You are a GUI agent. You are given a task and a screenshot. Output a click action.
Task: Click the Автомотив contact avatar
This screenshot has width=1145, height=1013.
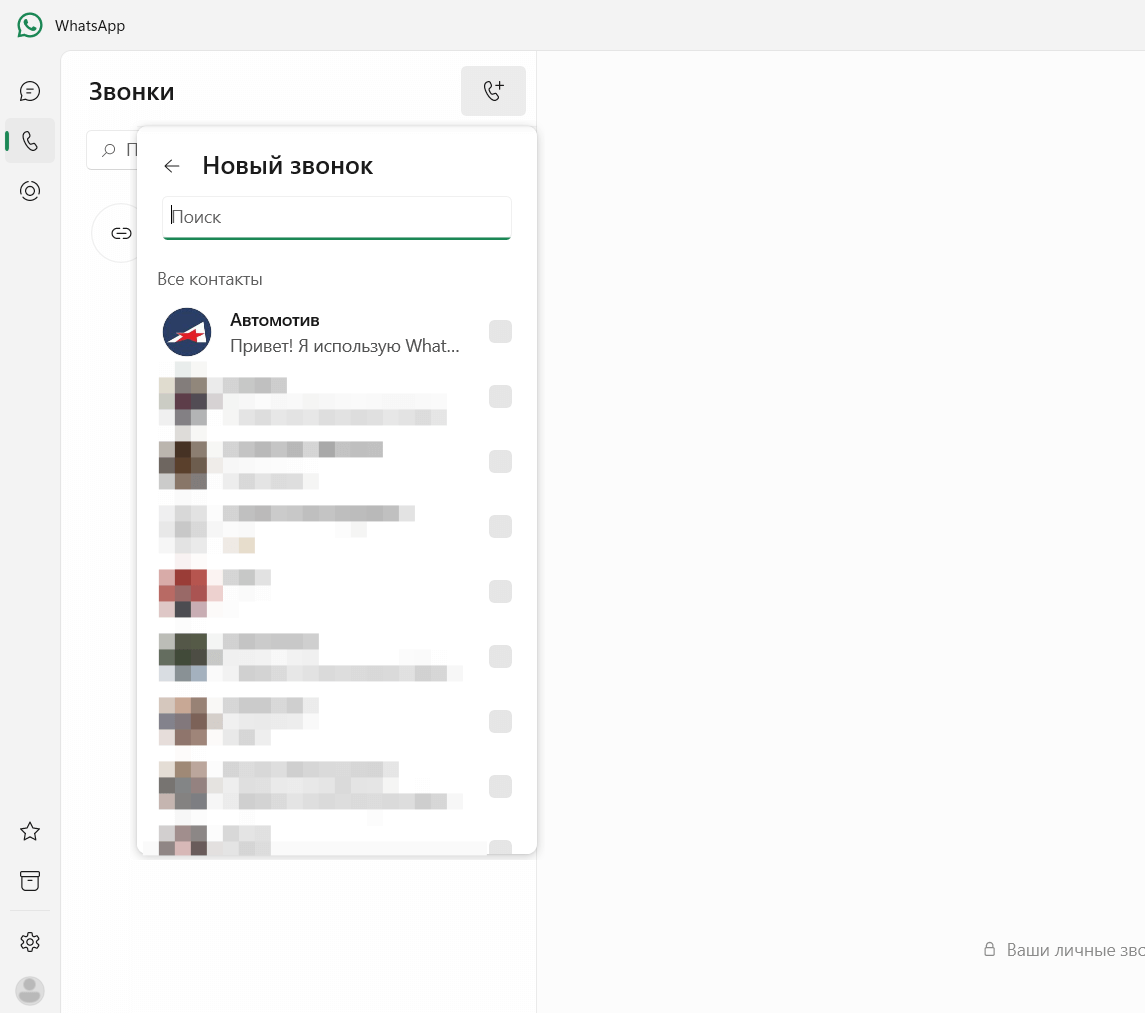[187, 332]
